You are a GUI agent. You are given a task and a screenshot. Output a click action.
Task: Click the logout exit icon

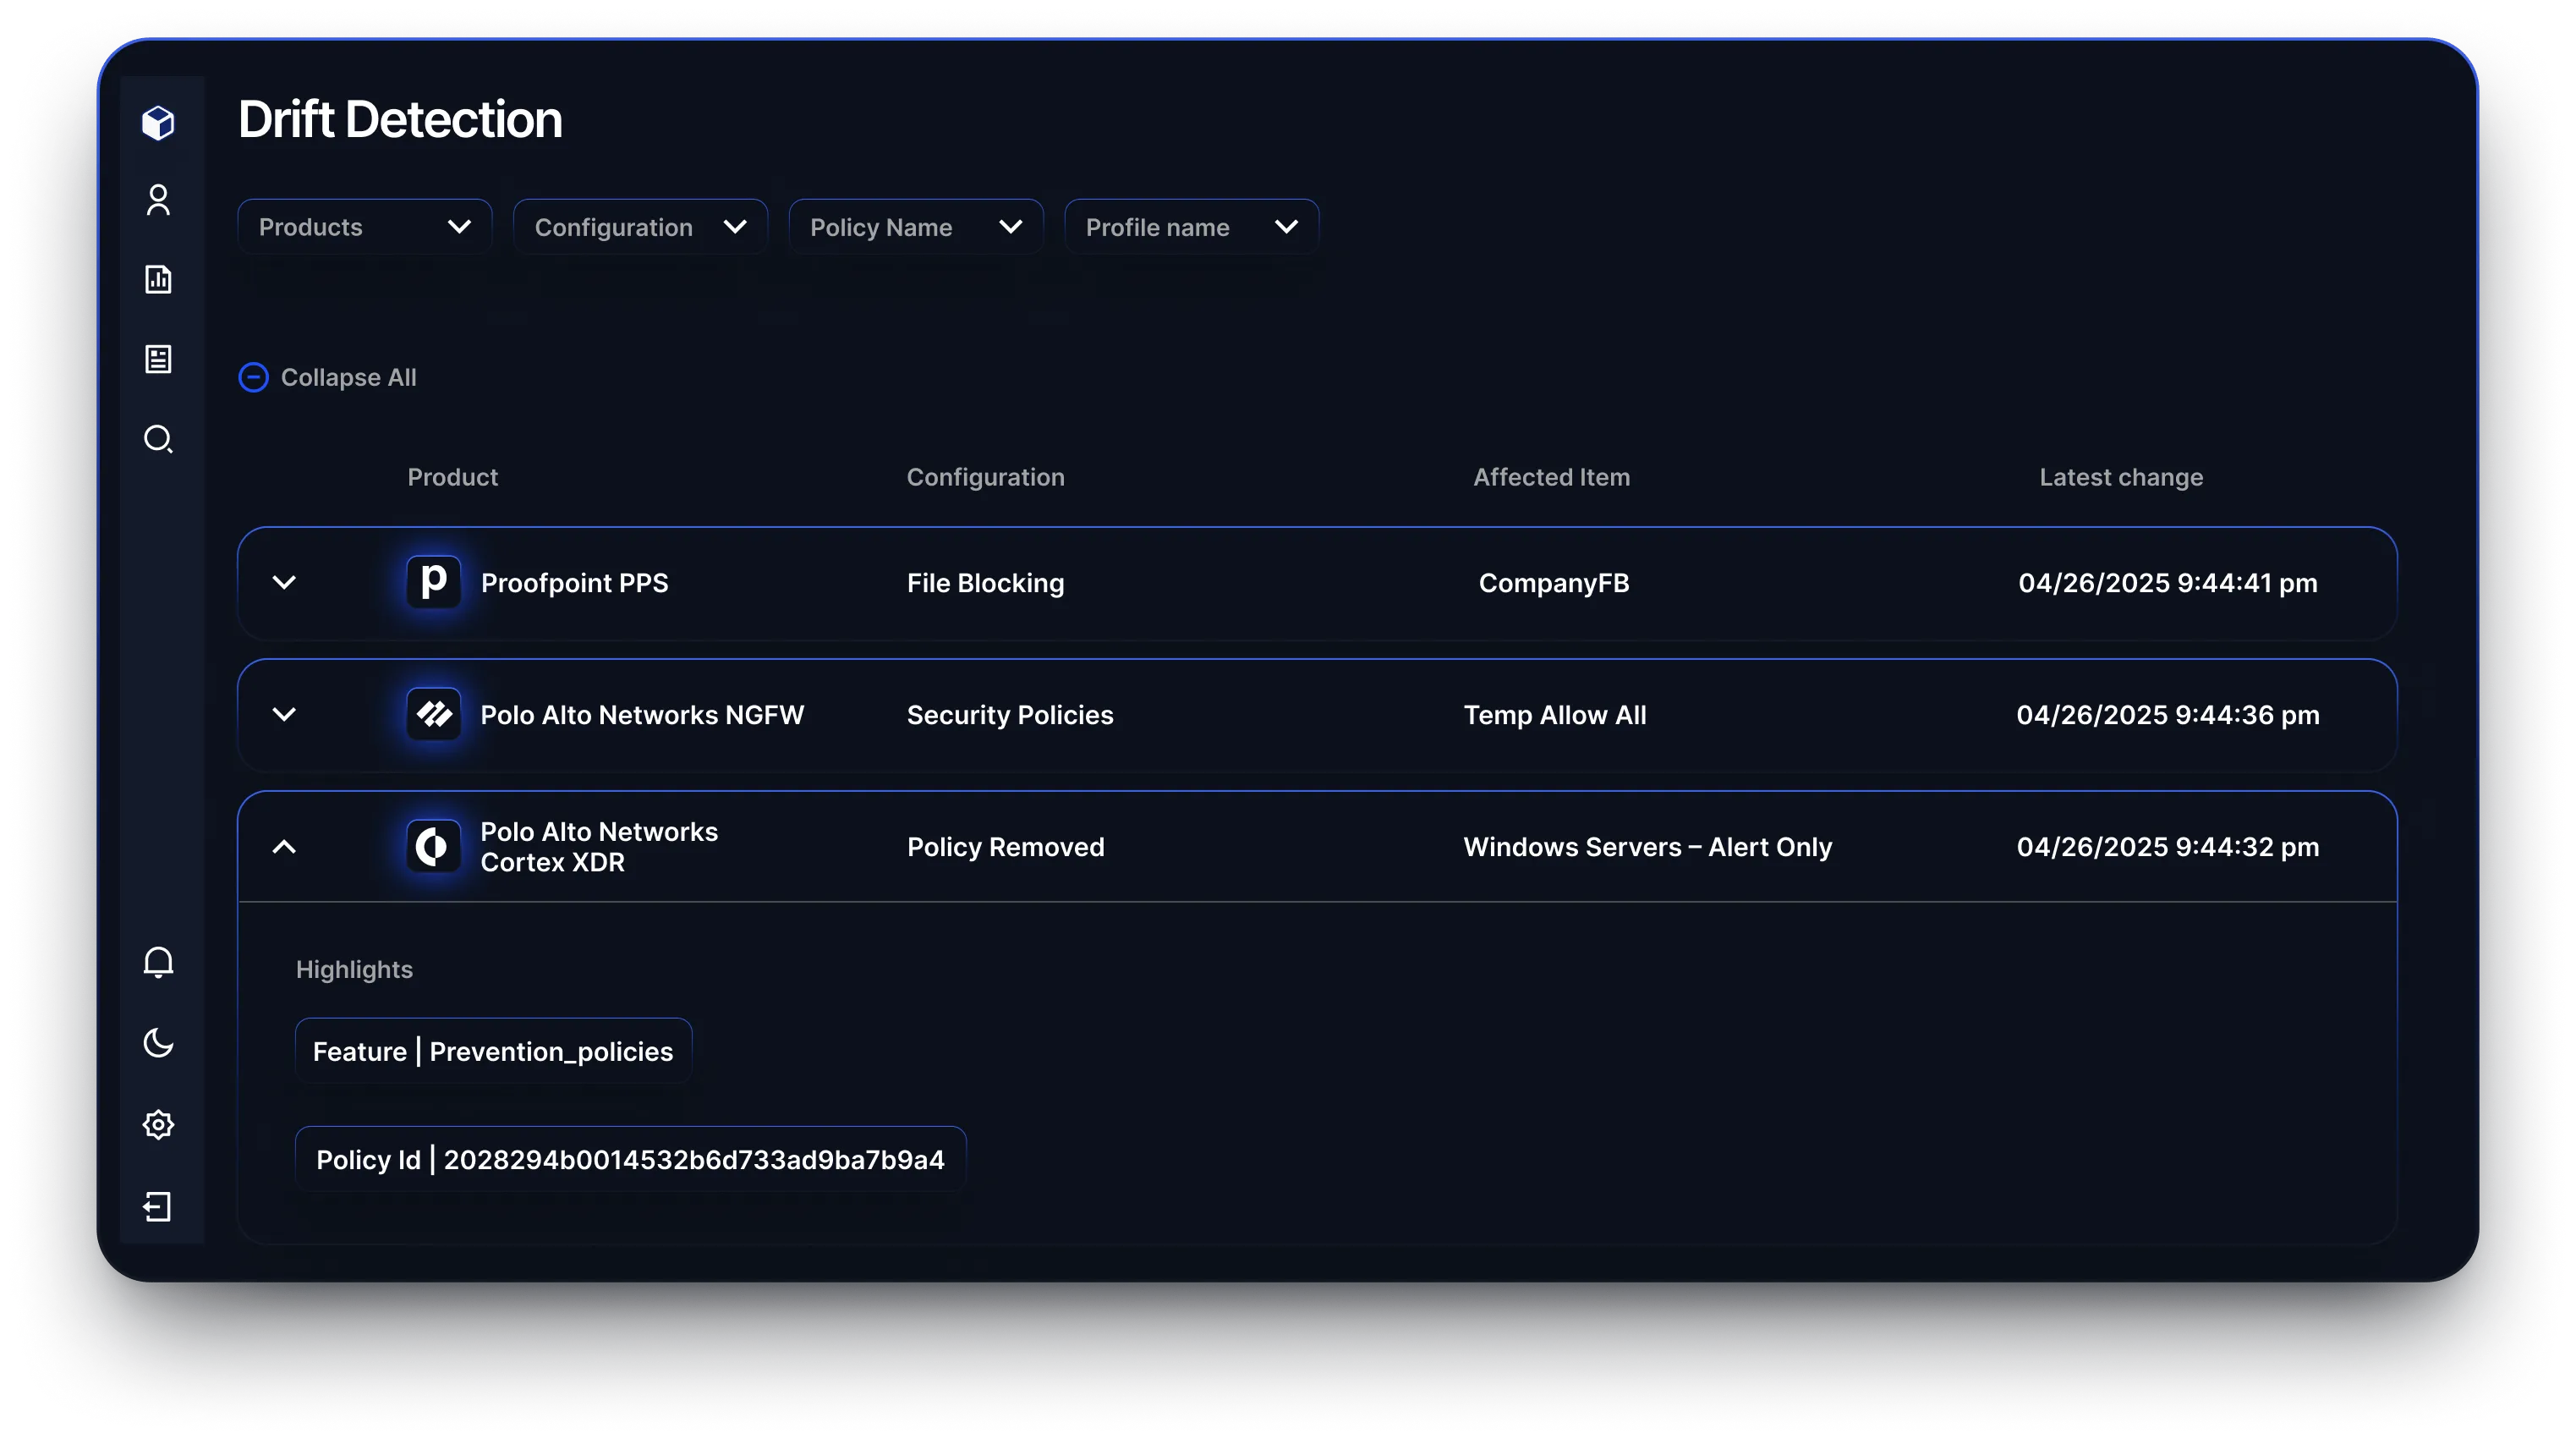click(x=158, y=1207)
